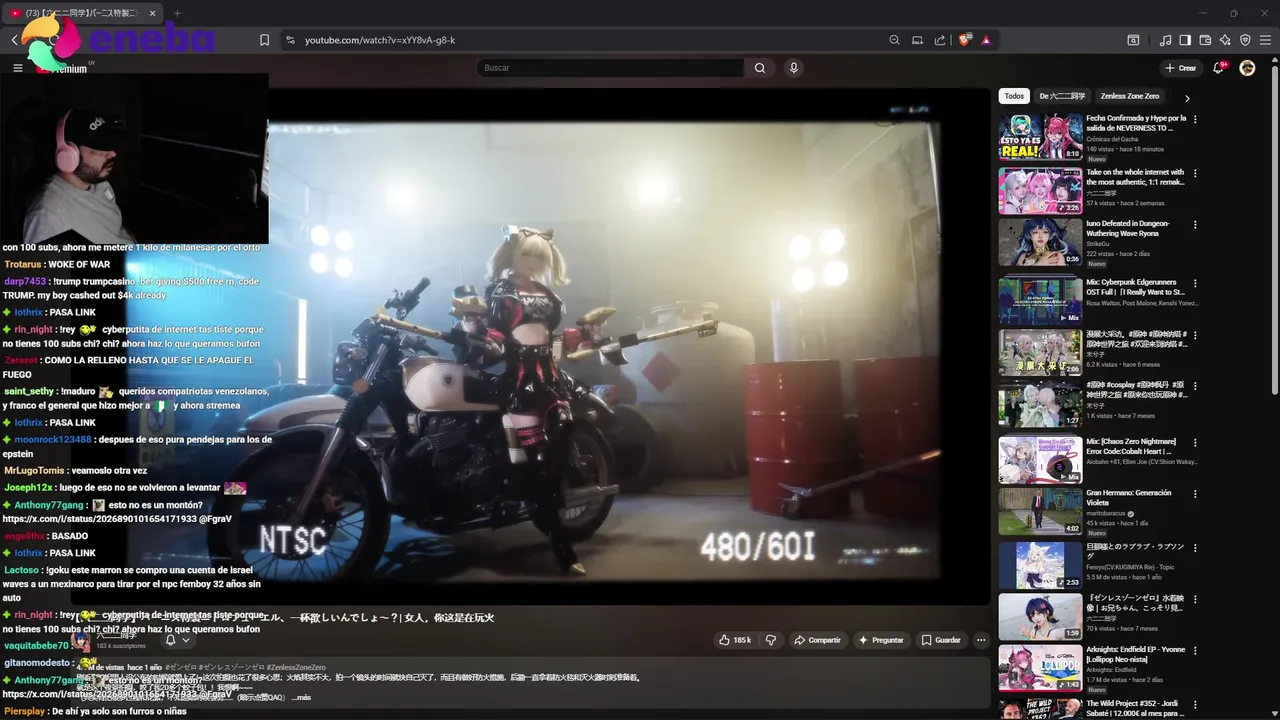Bookmark this page with the bookmark icon
Viewport: 1280px width, 720px height.
click(264, 40)
